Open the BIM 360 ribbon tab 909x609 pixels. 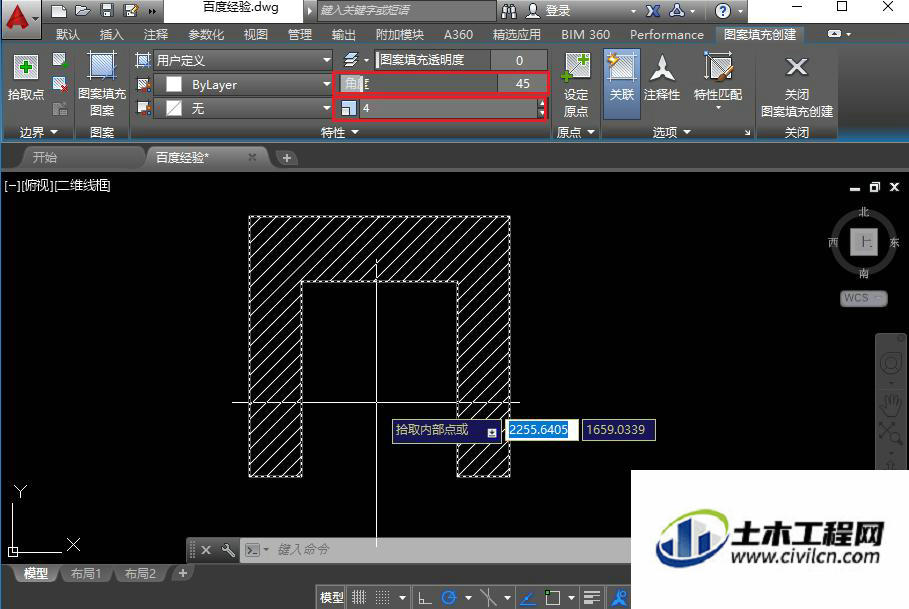[x=586, y=35]
